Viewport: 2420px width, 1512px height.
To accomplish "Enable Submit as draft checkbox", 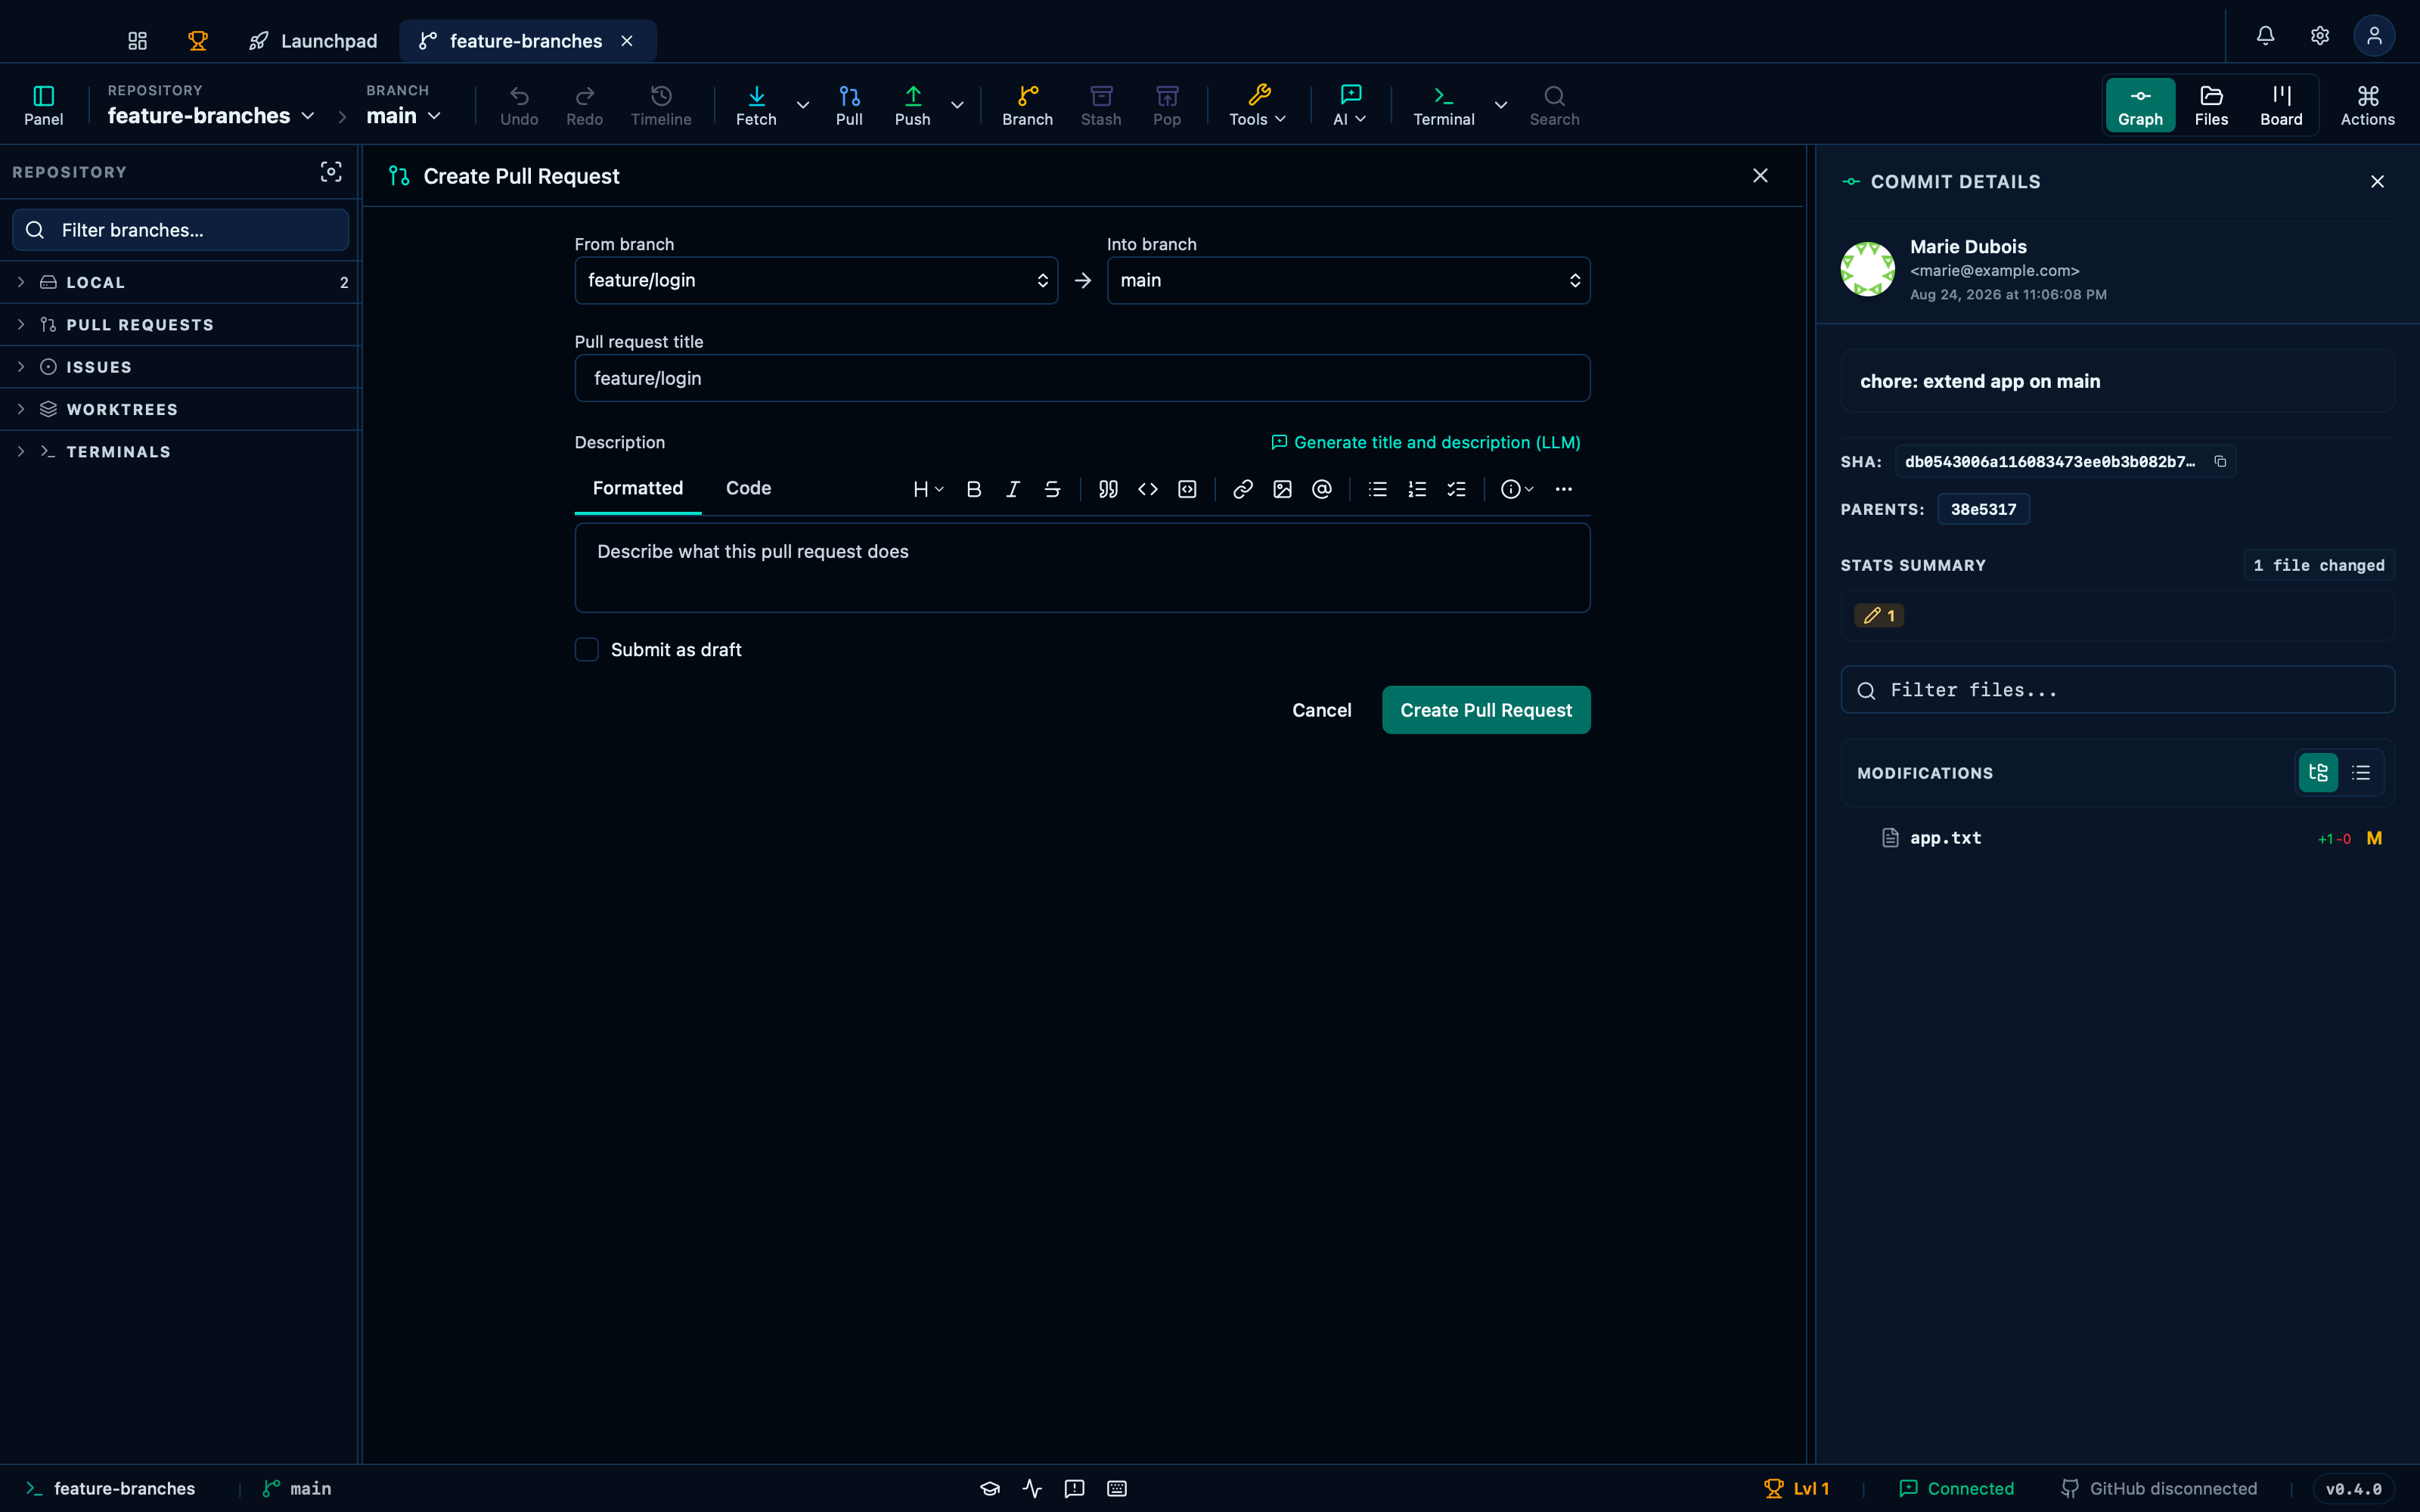I will click(x=587, y=650).
